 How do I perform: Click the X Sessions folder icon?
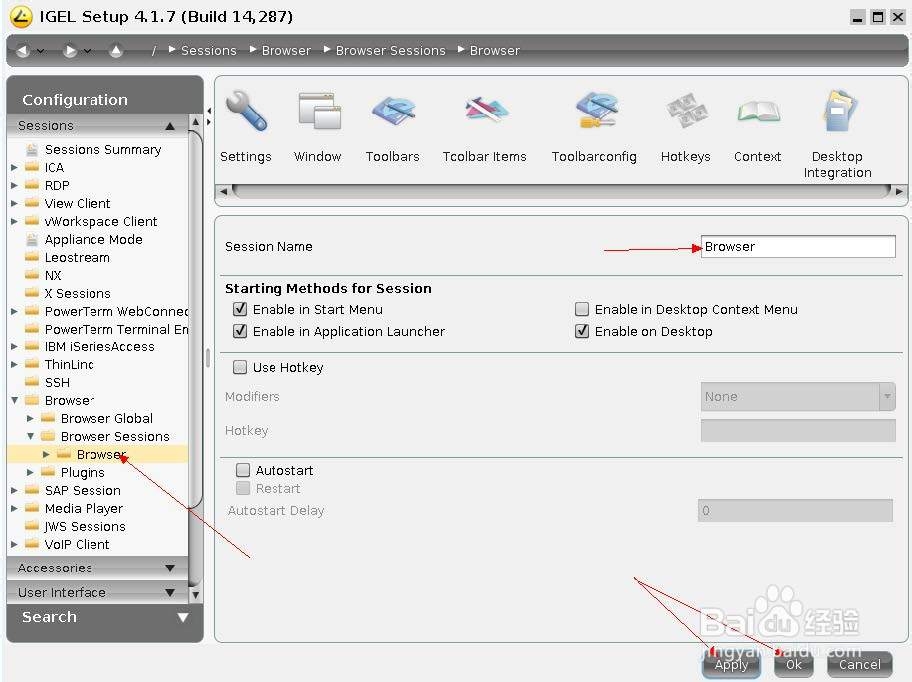32,293
